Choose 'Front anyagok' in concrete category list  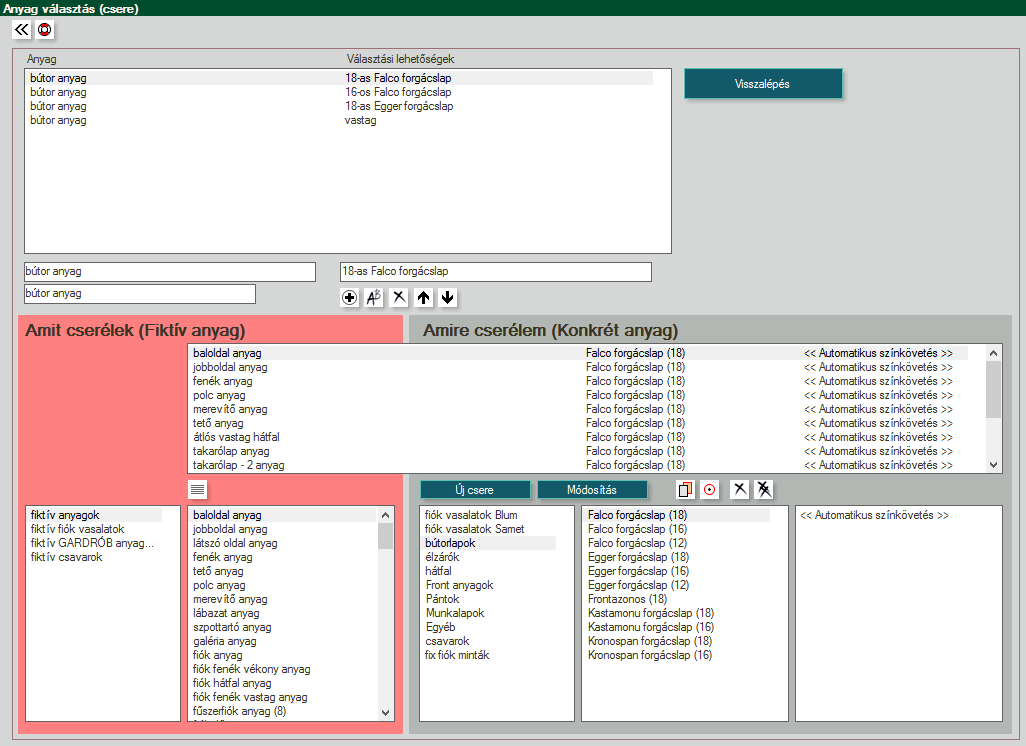(x=459, y=585)
